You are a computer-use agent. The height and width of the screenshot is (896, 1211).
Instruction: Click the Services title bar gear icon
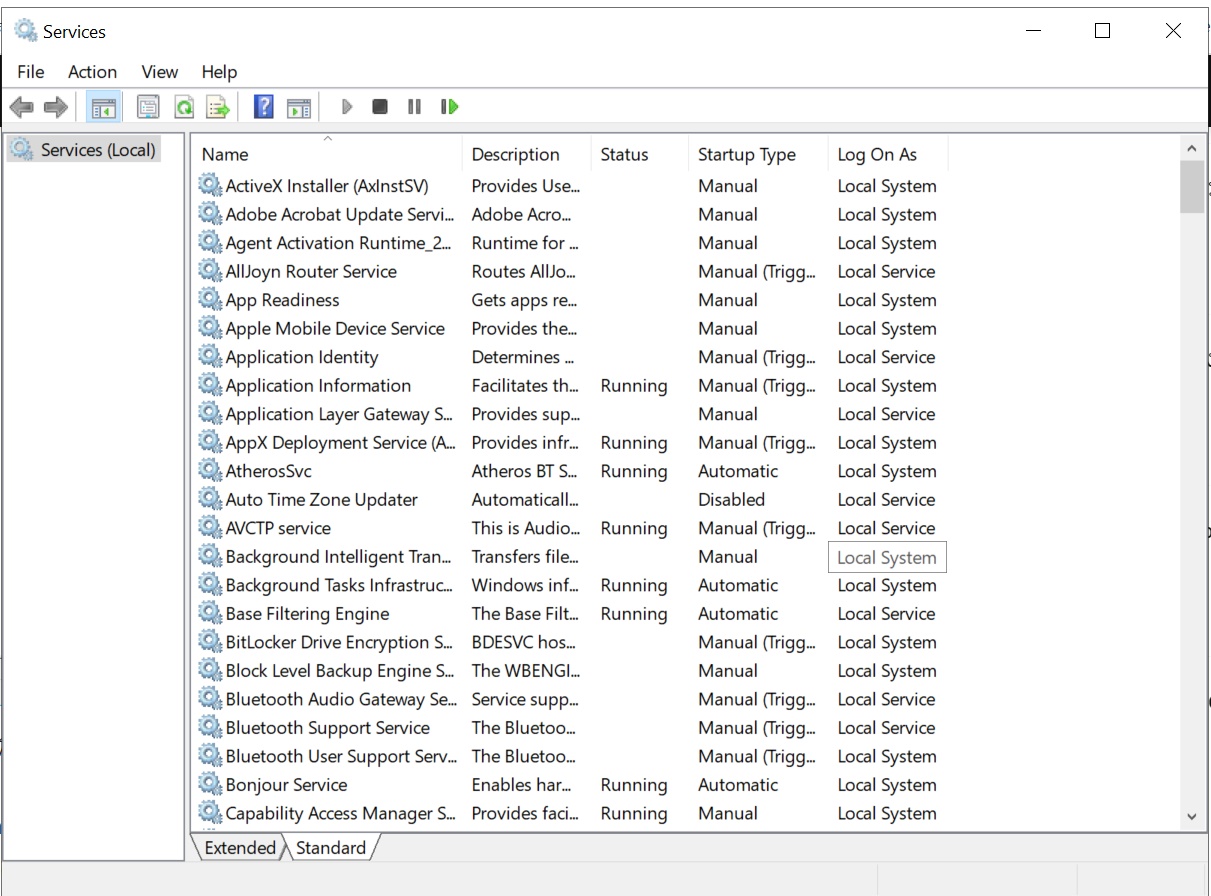(26, 31)
